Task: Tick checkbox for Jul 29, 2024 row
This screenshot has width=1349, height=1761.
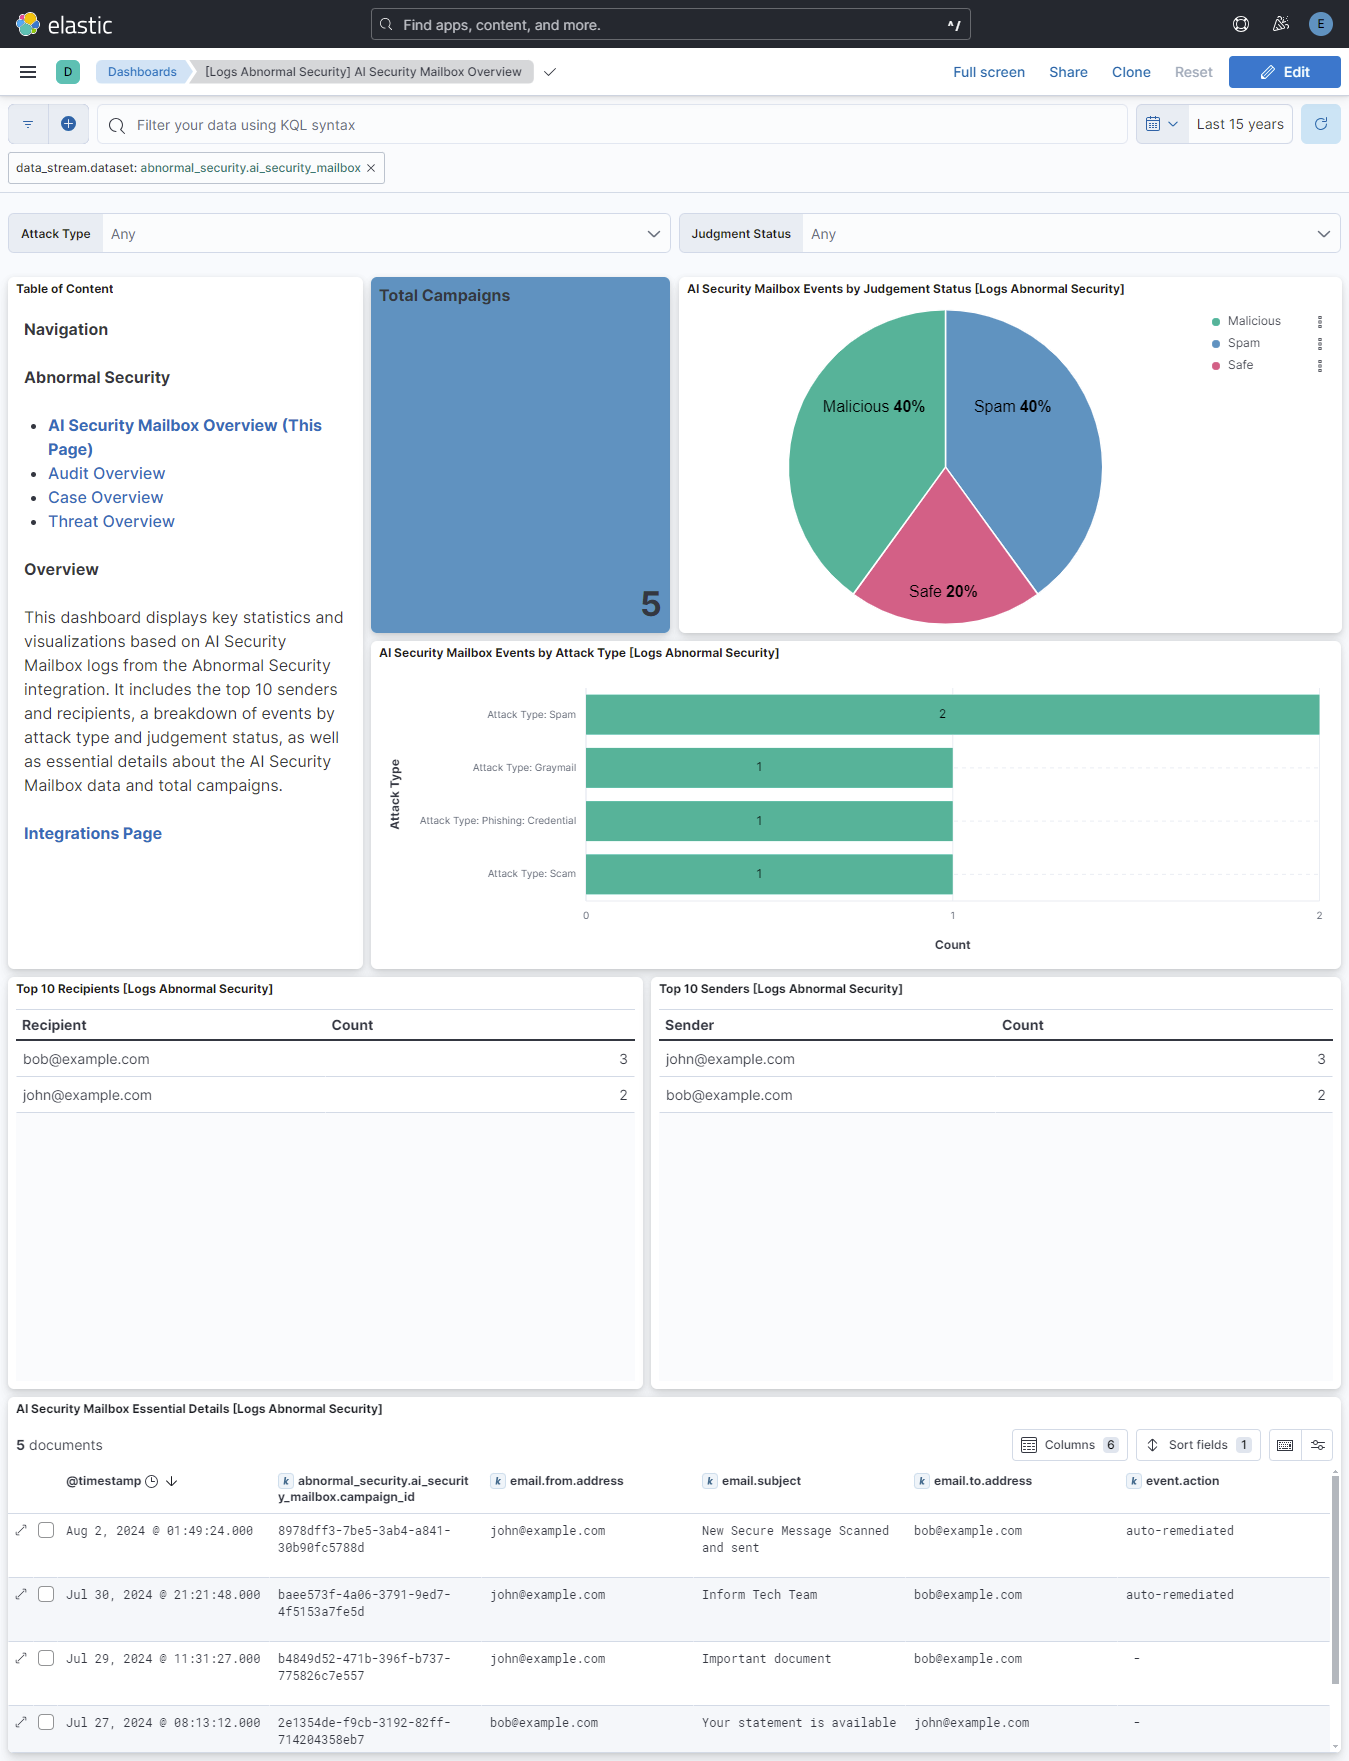Action: (x=46, y=1658)
